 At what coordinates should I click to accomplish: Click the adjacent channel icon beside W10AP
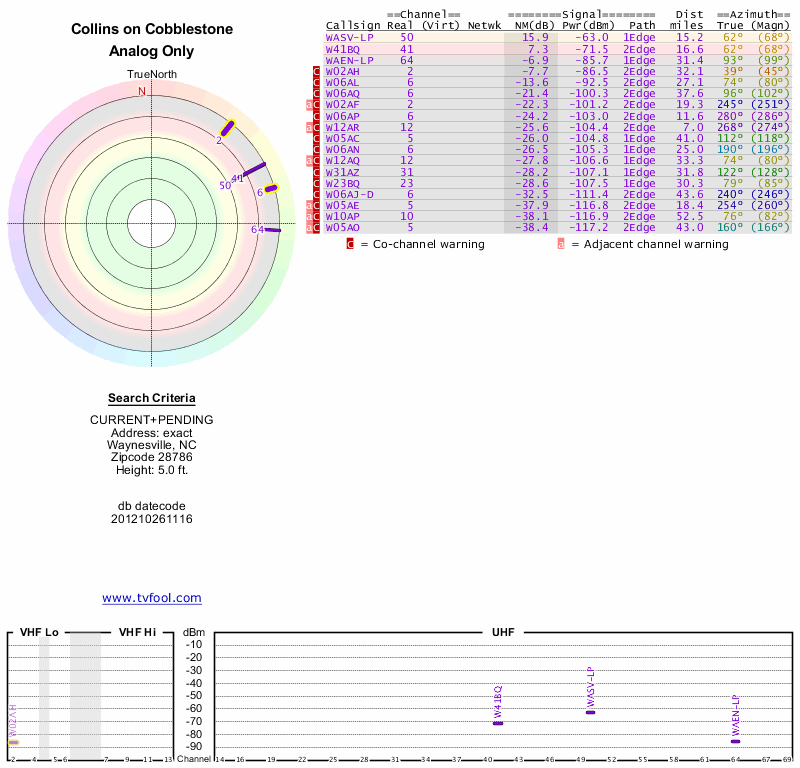(x=309, y=216)
